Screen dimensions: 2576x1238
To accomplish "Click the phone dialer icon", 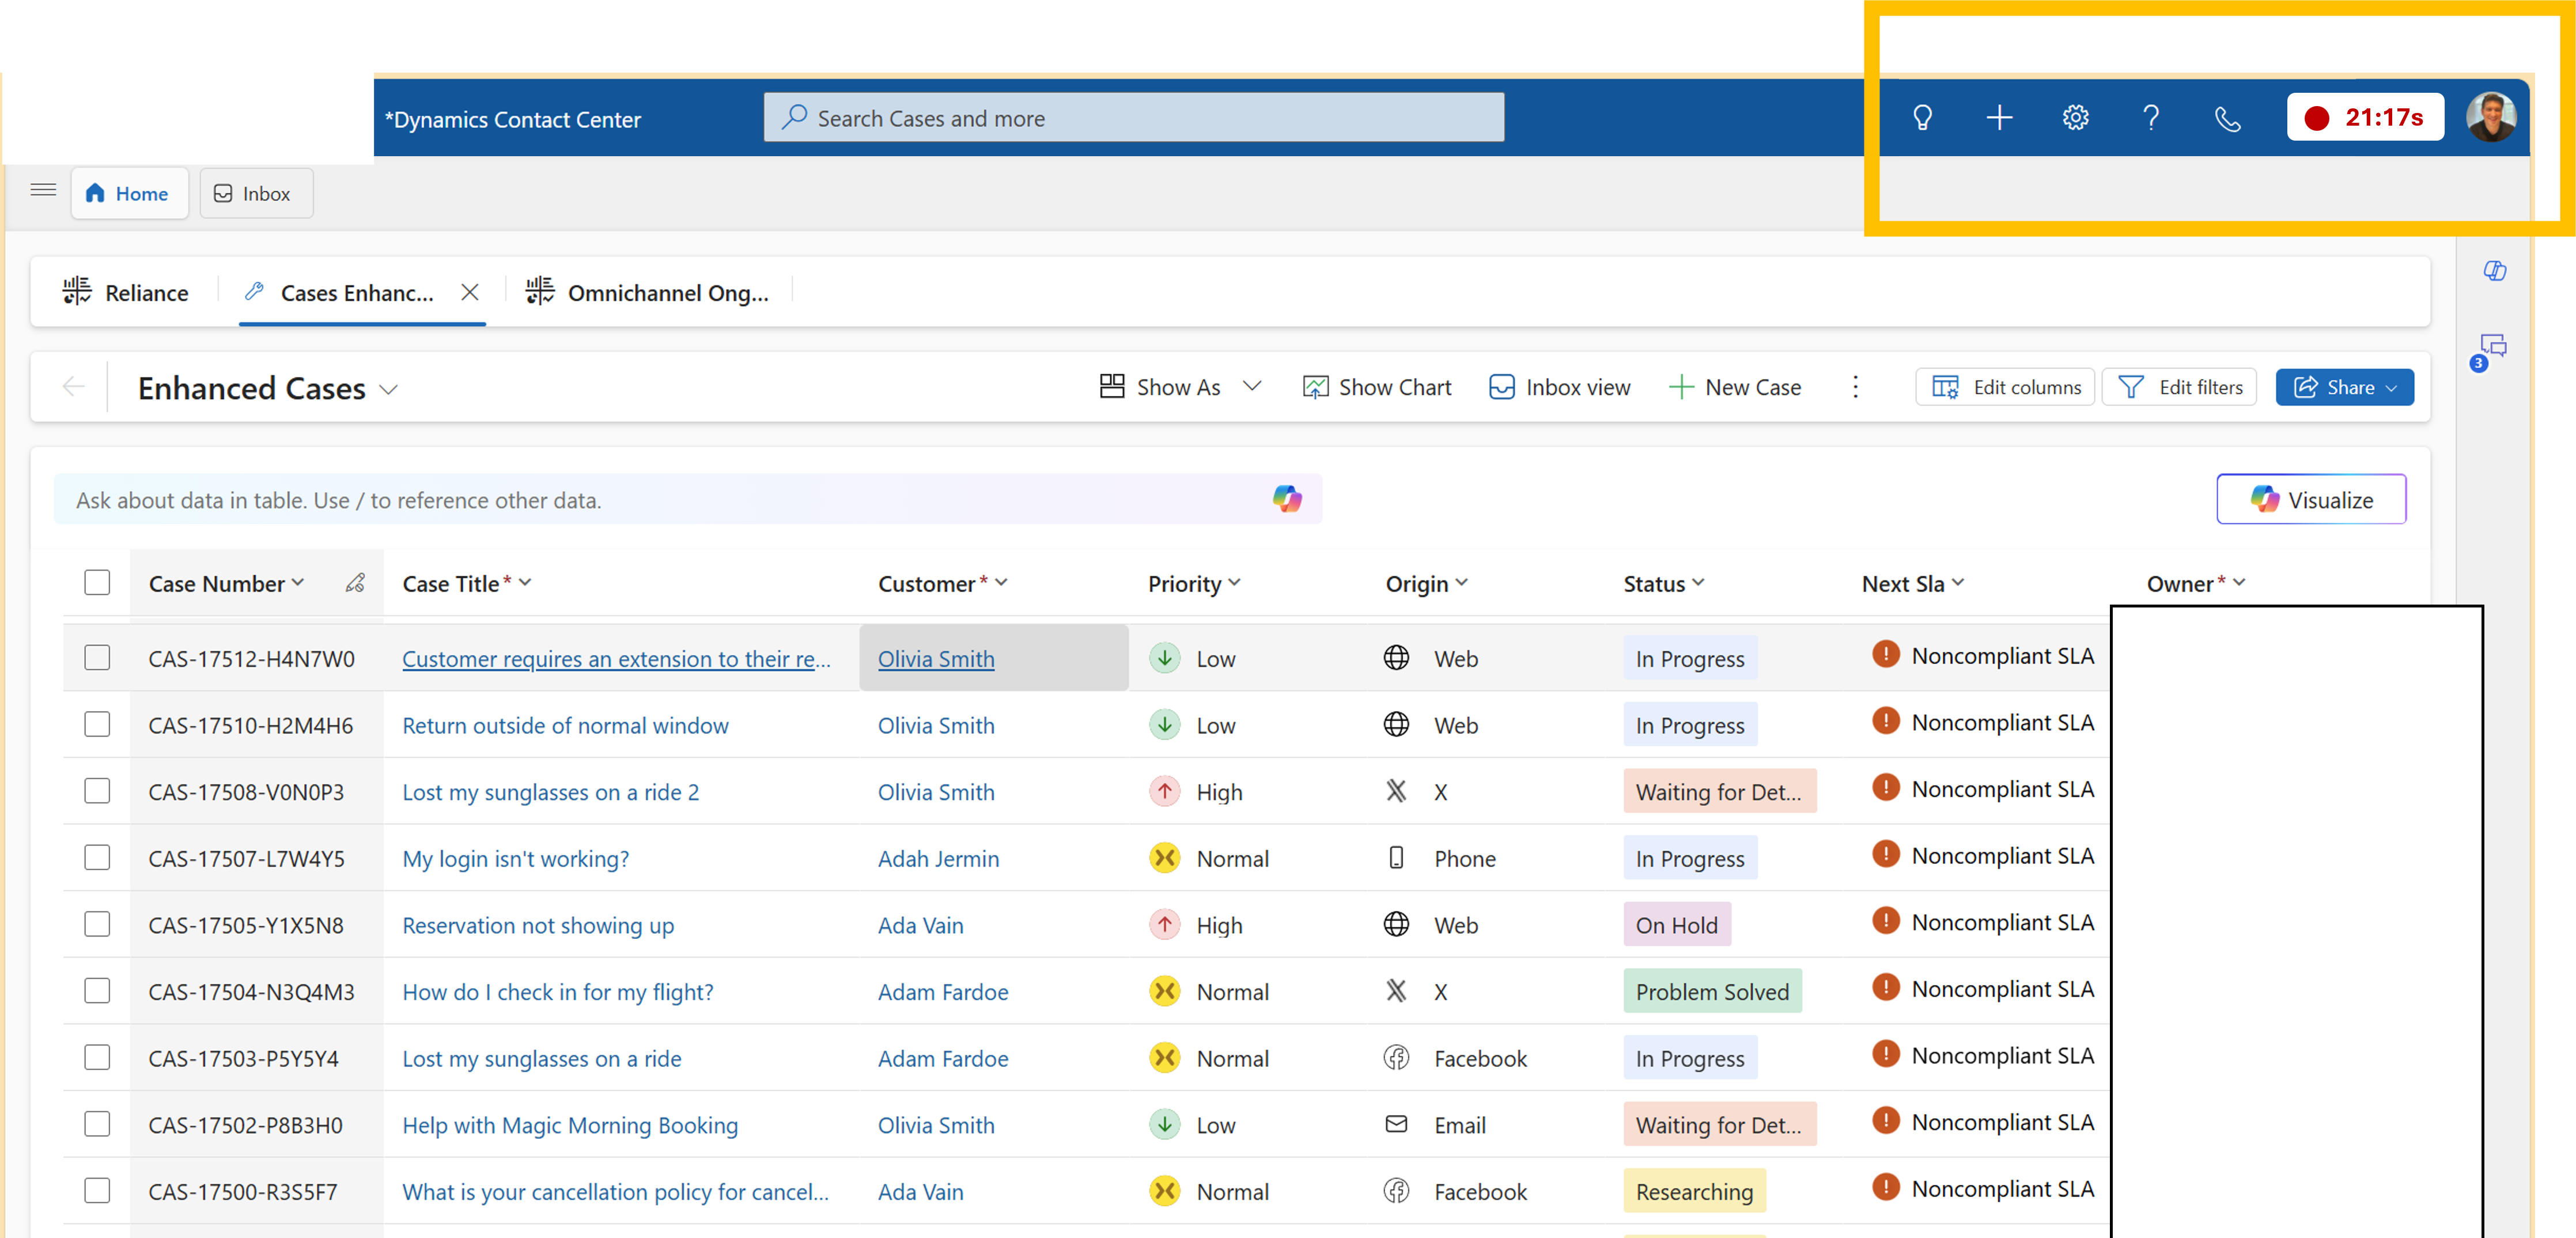I will point(2227,119).
